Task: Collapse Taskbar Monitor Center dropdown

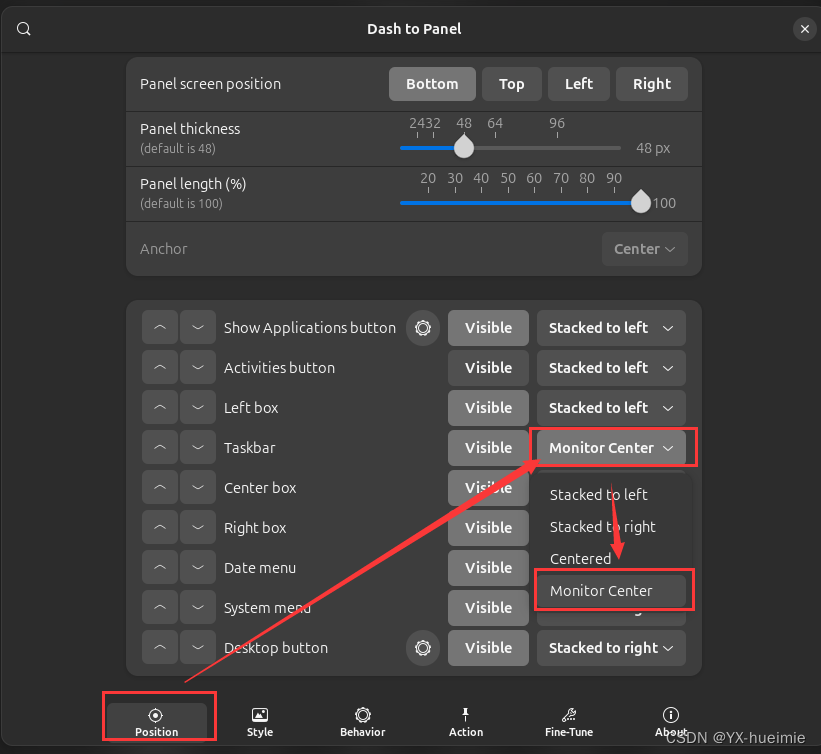Action: click(x=611, y=448)
